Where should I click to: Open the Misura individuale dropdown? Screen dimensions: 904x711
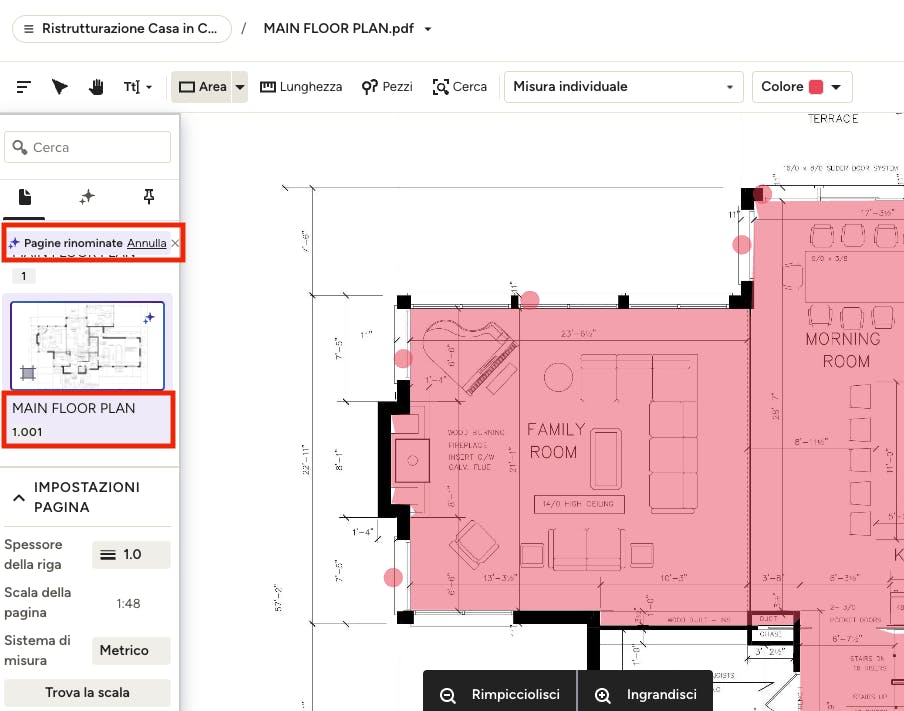coord(624,87)
